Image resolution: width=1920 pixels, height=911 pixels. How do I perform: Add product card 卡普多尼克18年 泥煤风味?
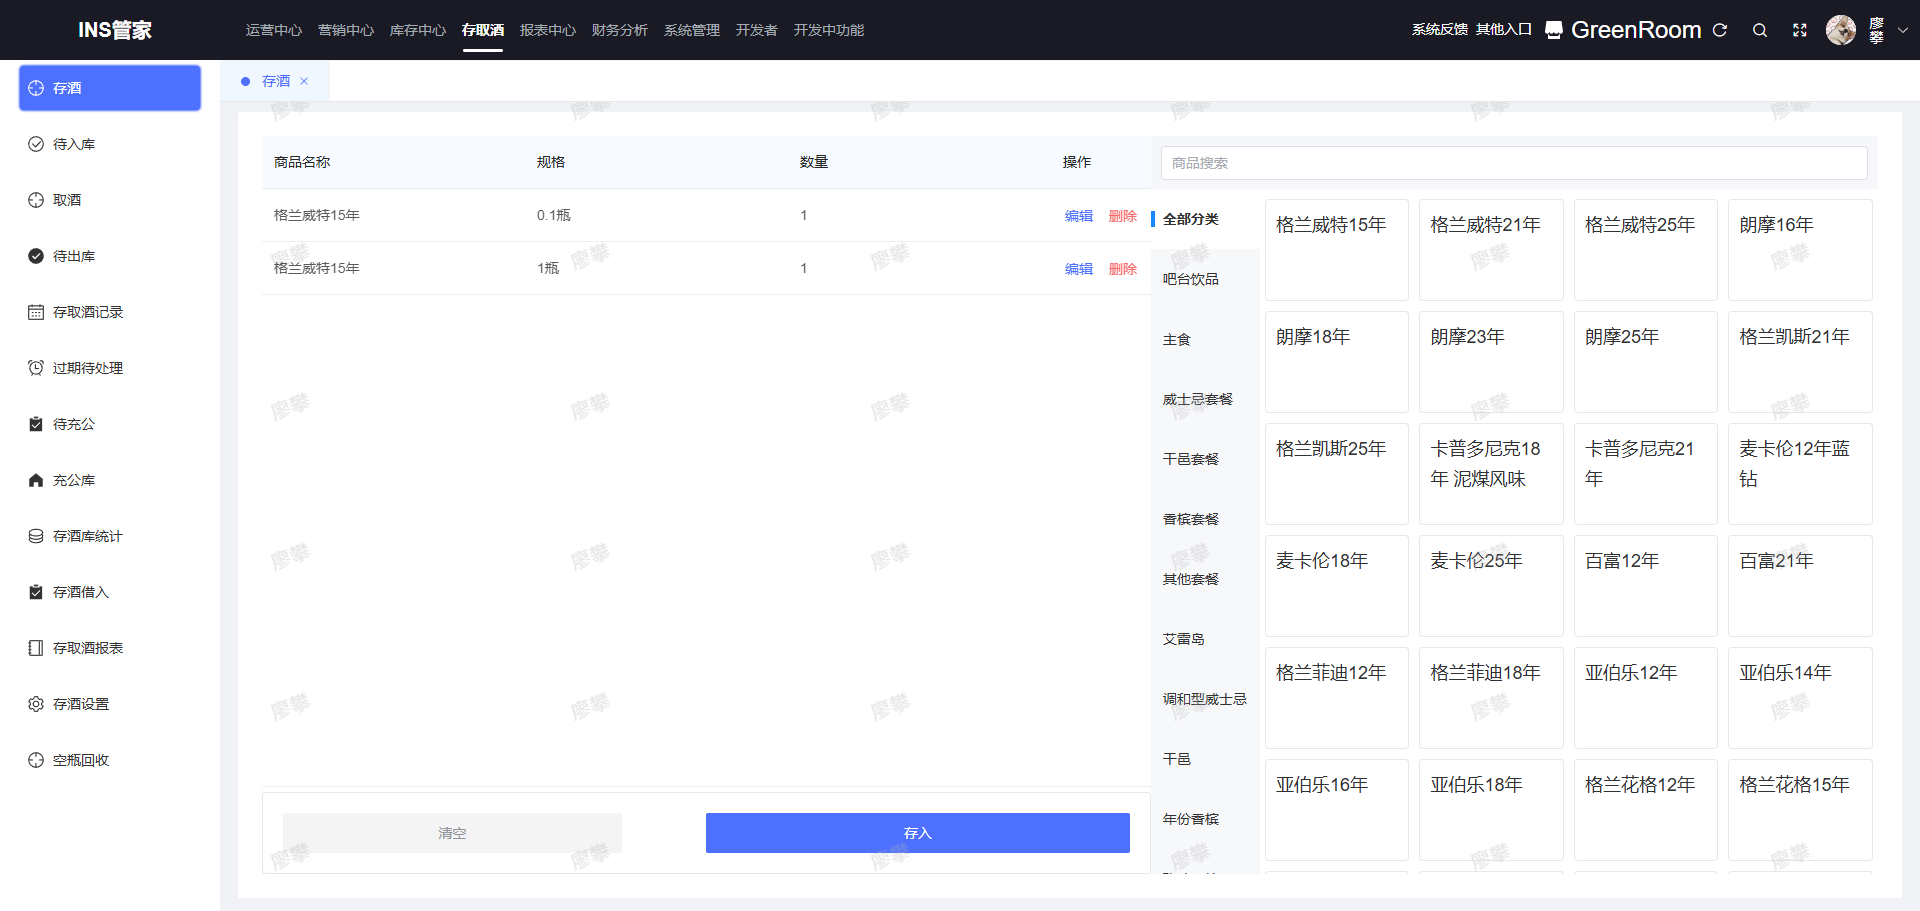pos(1491,474)
